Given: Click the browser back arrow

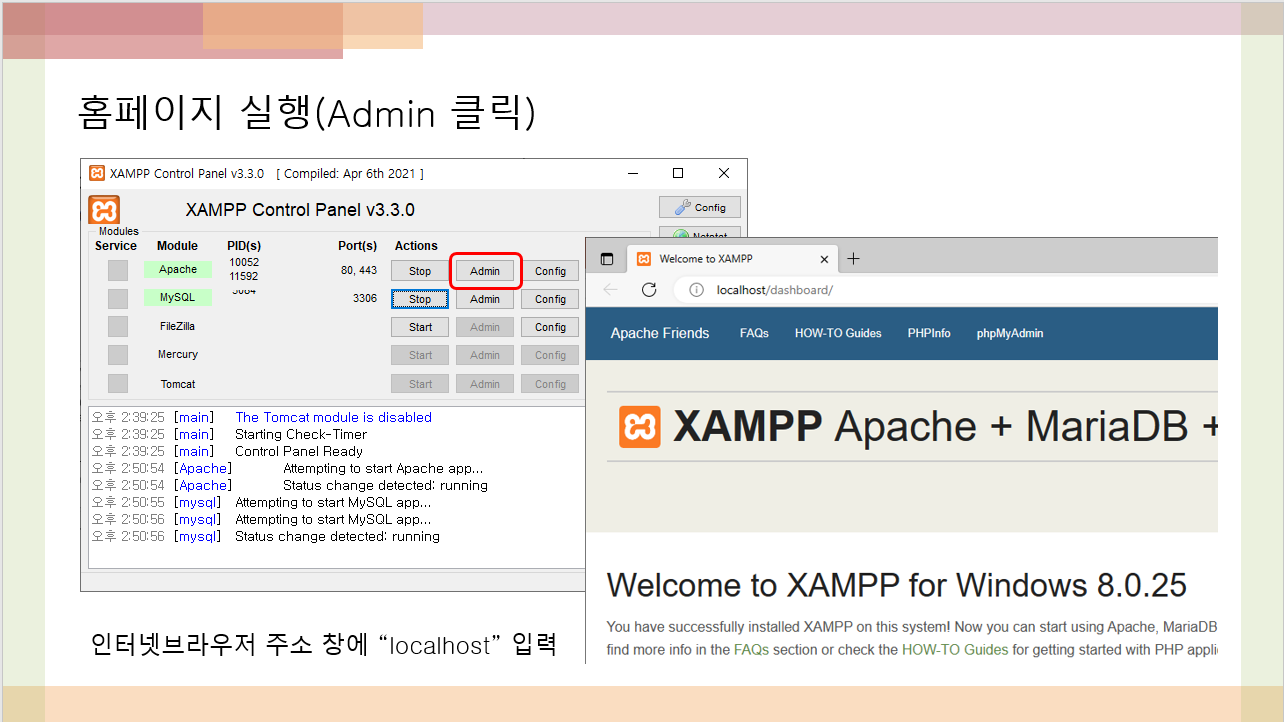Looking at the screenshot, I should [x=610, y=290].
